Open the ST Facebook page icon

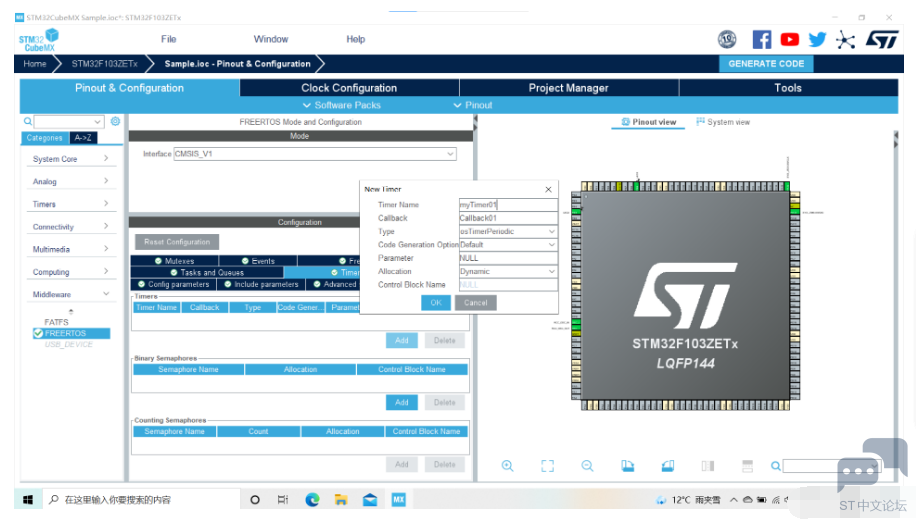pyautogui.click(x=761, y=39)
